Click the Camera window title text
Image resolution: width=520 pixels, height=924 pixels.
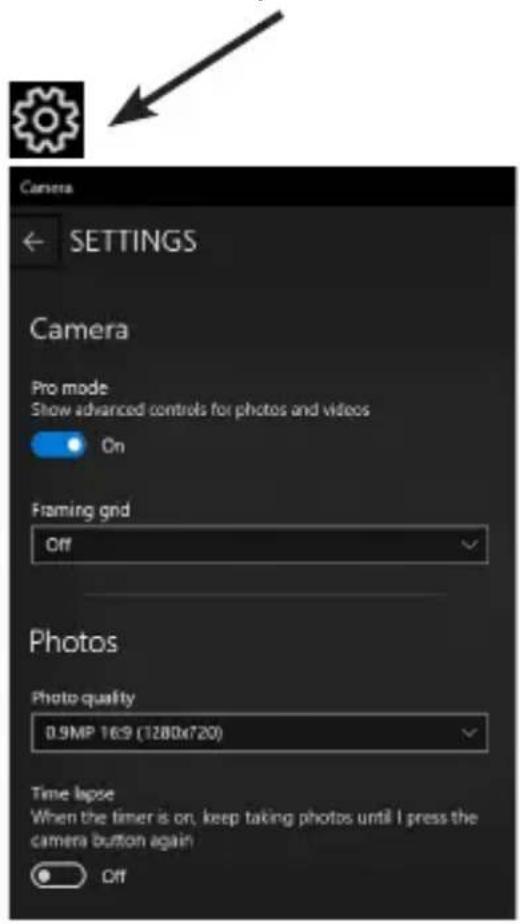click(x=46, y=188)
